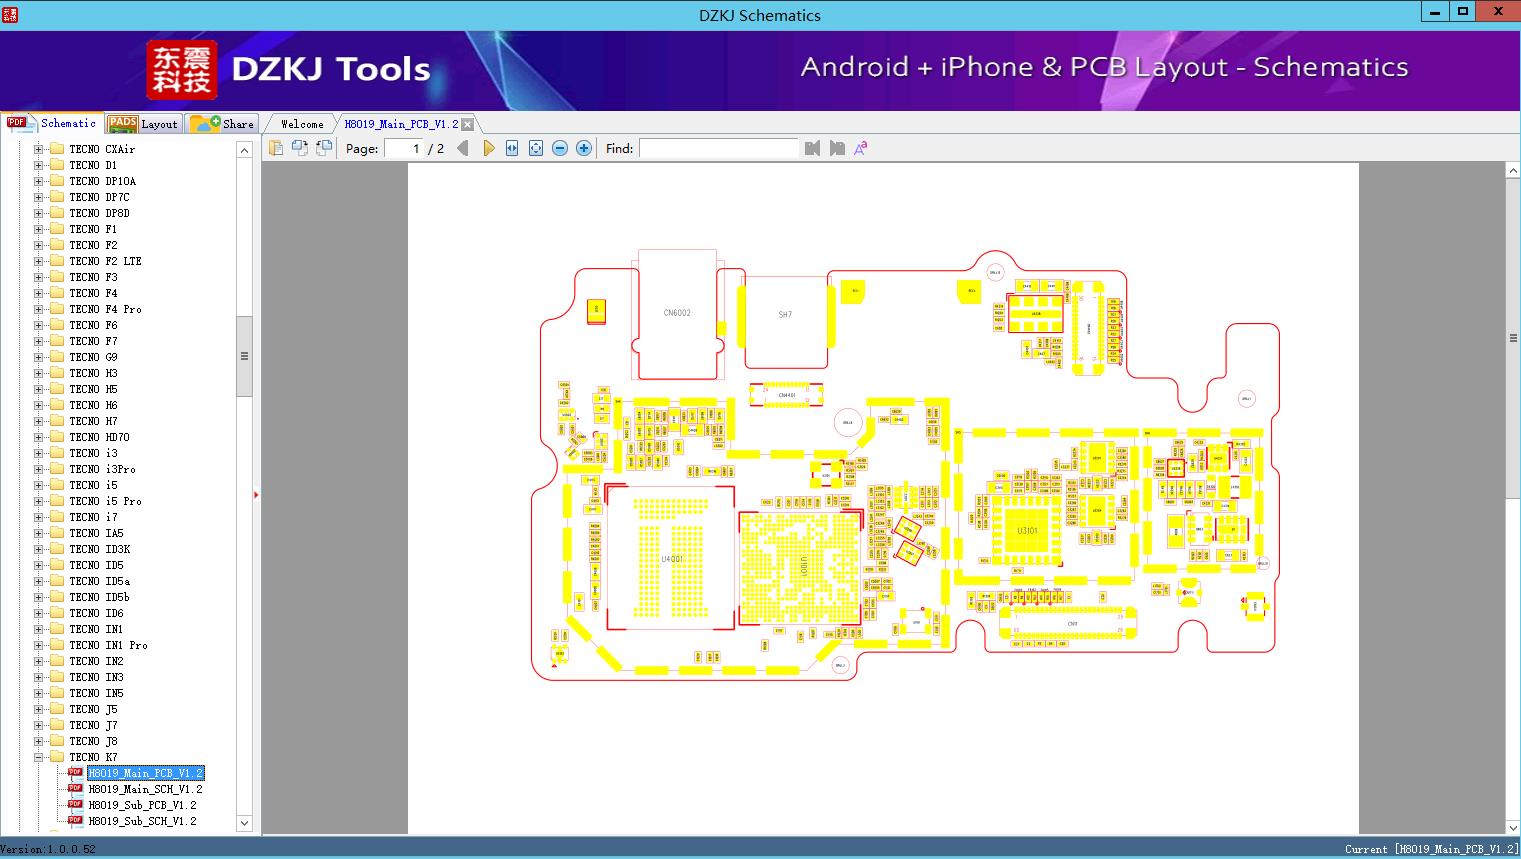The height and width of the screenshot is (859, 1521).
Task: Maximize the DZKJ Schematics window
Action: [x=1462, y=12]
